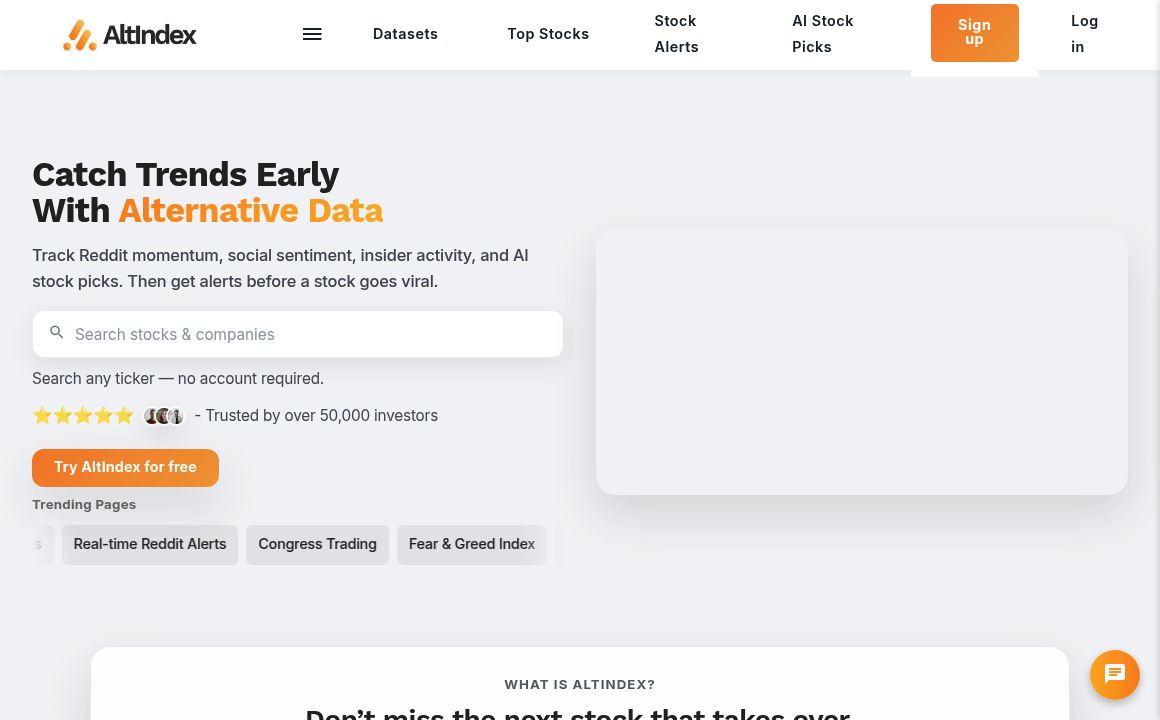Click the Search stocks & companies field
This screenshot has height=720, width=1160.
[x=310, y=334]
